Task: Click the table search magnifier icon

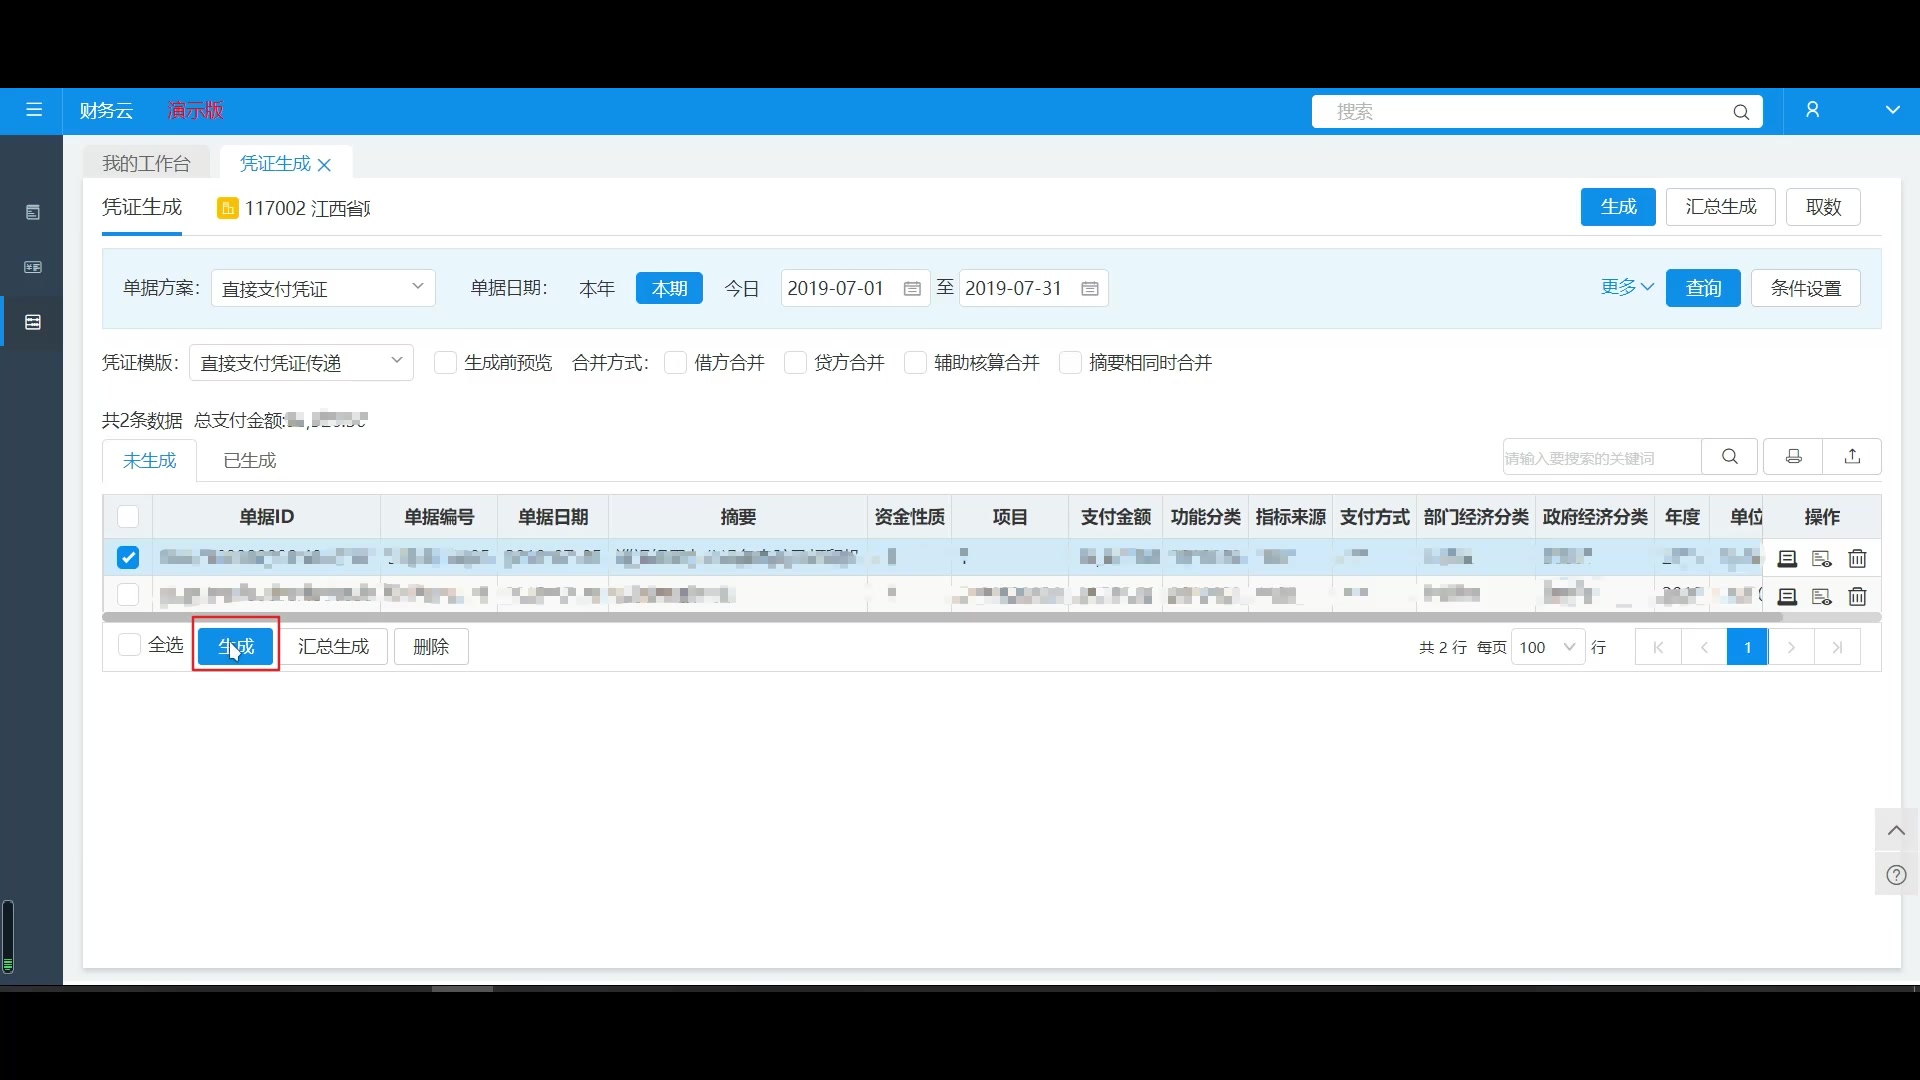Action: pos(1730,456)
